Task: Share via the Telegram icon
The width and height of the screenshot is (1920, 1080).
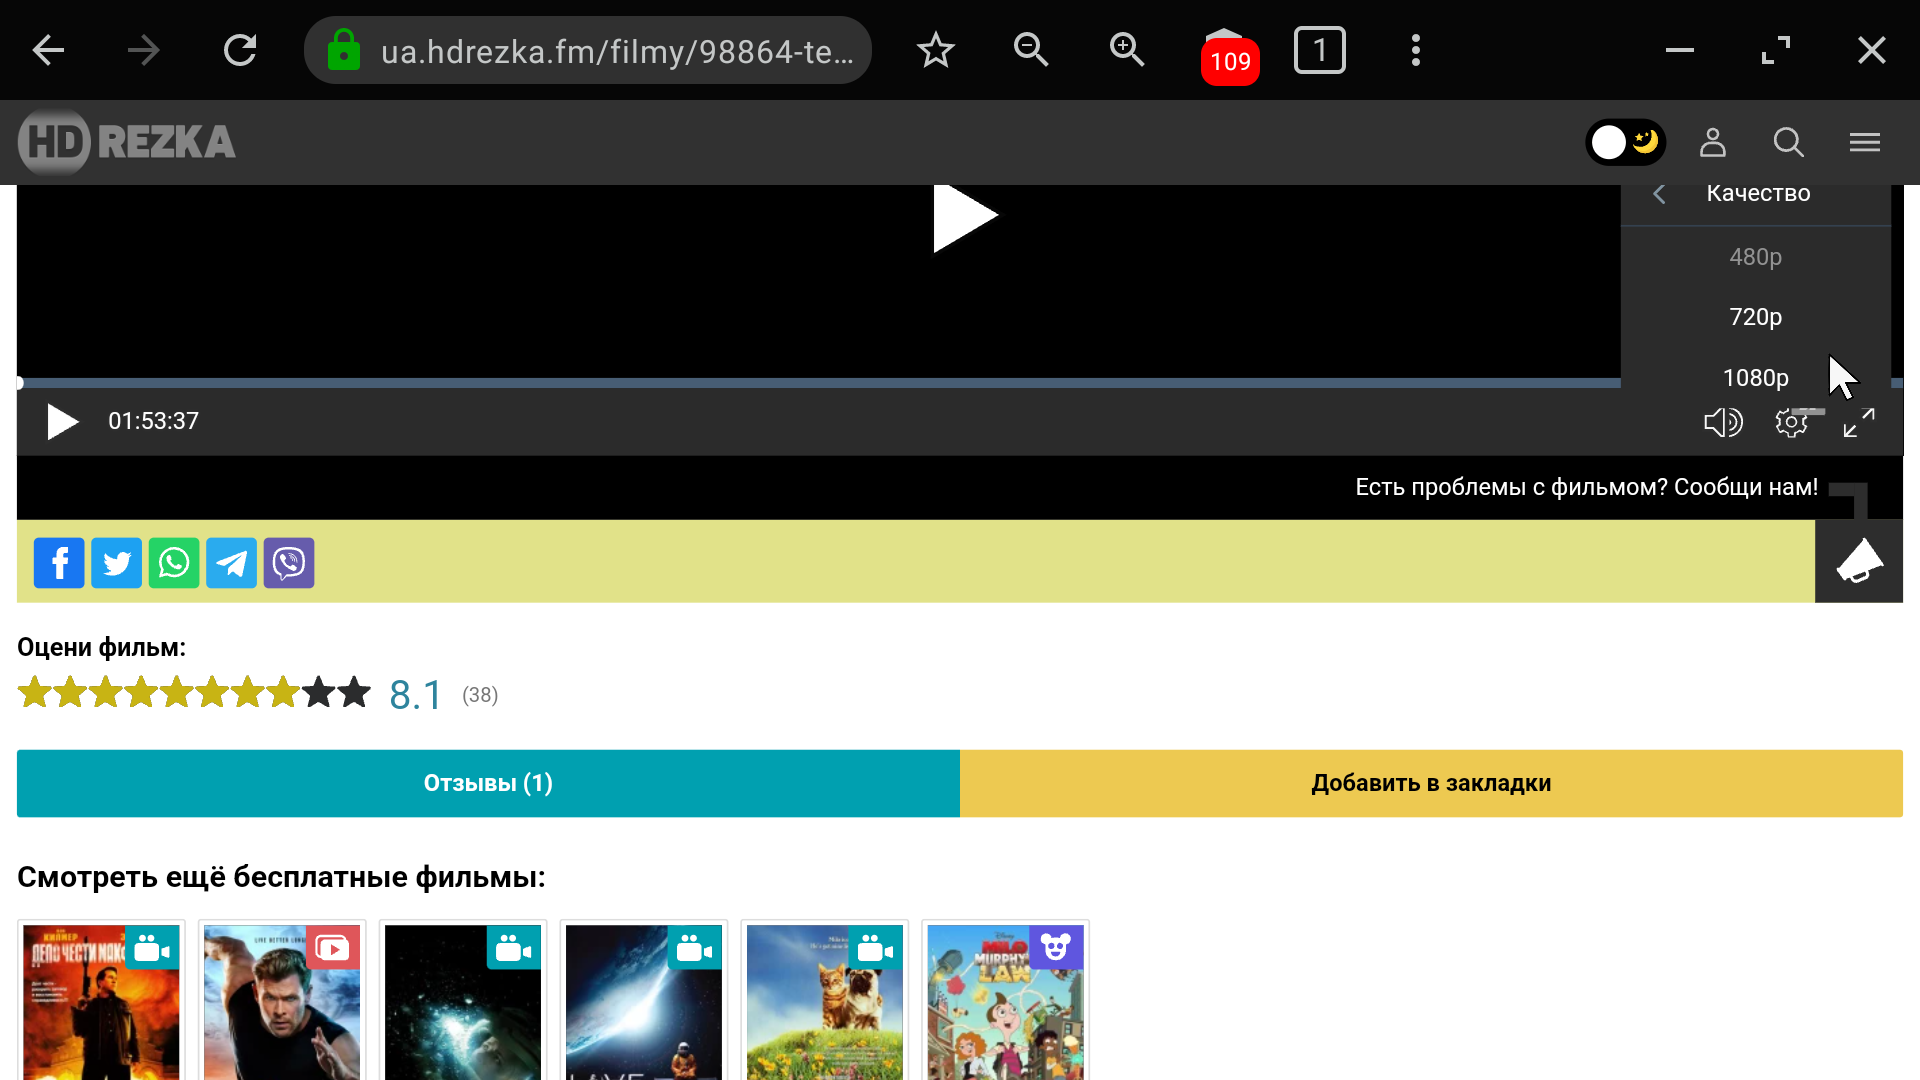Action: pos(231,563)
